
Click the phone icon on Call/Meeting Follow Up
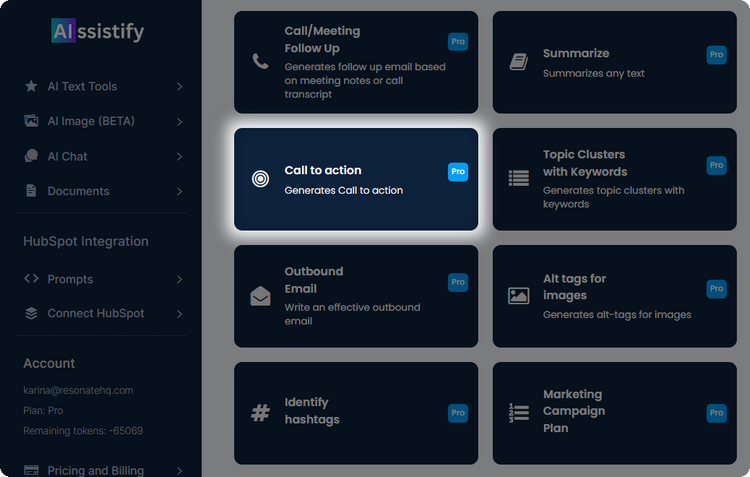(x=260, y=61)
